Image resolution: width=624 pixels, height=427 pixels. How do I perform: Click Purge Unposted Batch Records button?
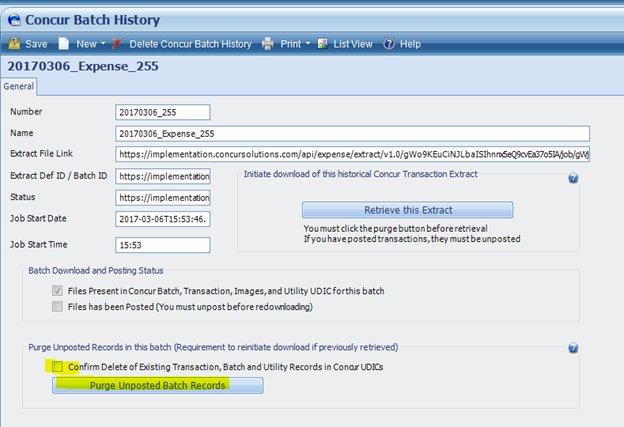click(158, 386)
